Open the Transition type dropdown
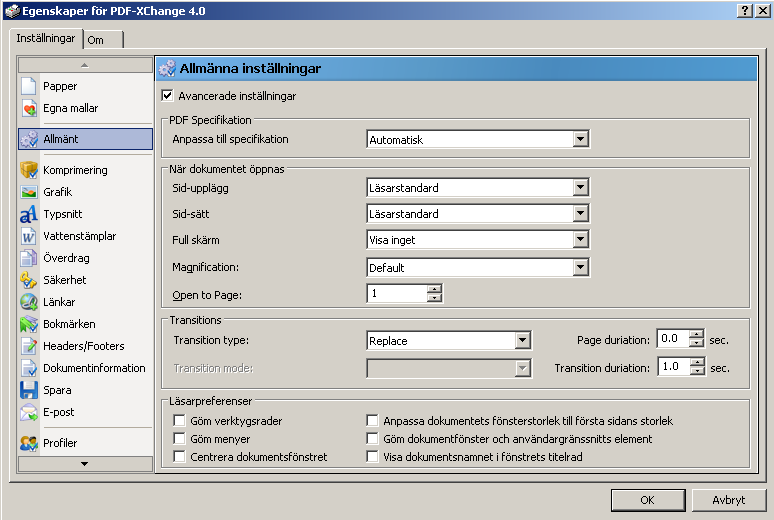Image resolution: width=774 pixels, height=520 pixels. pos(523,340)
